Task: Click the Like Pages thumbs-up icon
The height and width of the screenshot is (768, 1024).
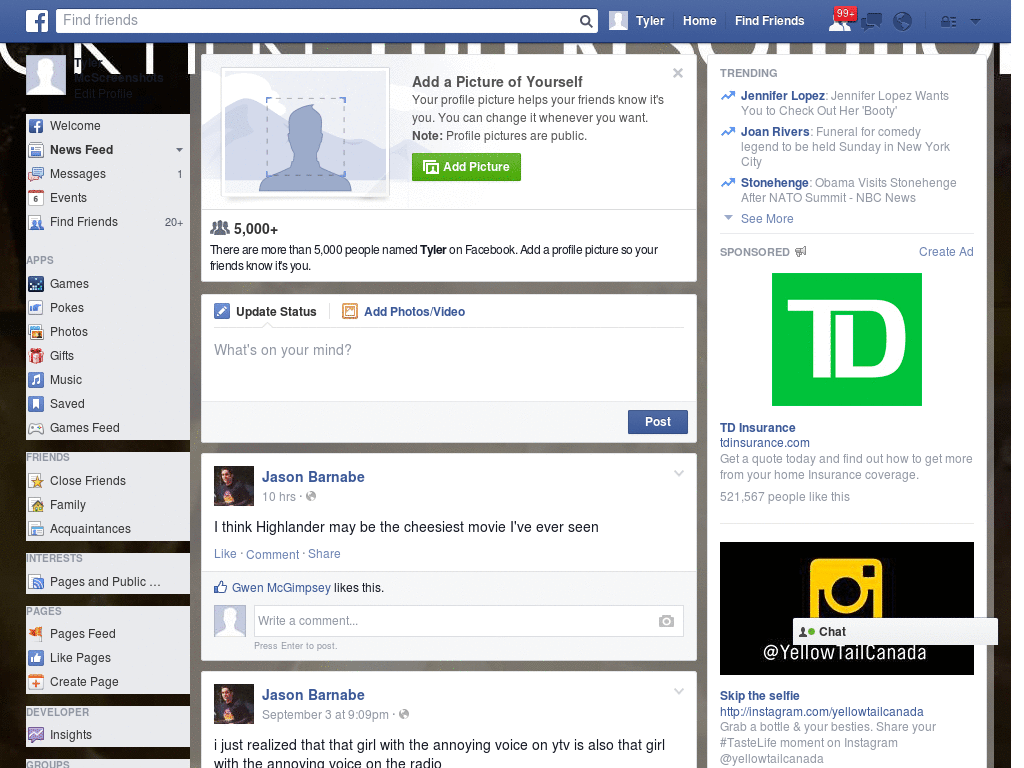Action: coord(37,658)
